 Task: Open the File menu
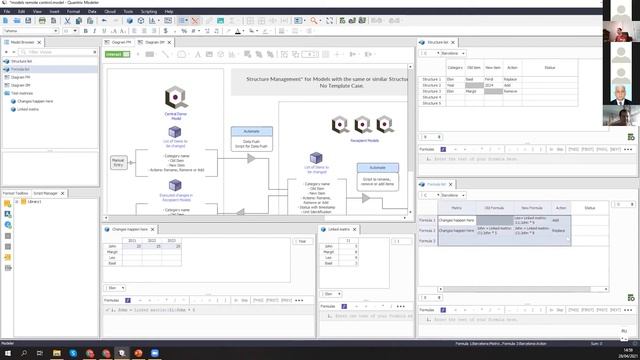tap(7, 11)
